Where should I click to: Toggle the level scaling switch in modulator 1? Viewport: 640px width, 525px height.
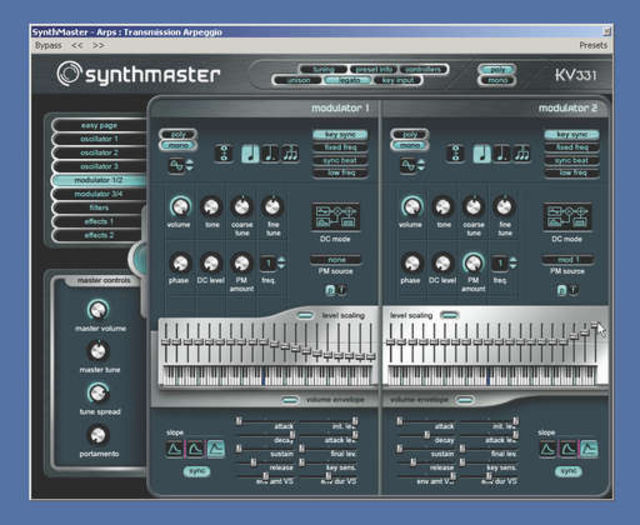pyautogui.click(x=305, y=315)
